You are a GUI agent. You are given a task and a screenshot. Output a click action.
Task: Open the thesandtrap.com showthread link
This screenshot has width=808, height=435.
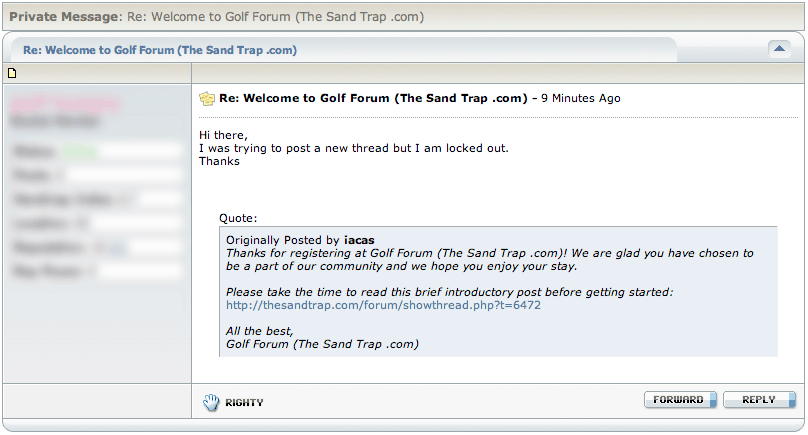tap(383, 305)
